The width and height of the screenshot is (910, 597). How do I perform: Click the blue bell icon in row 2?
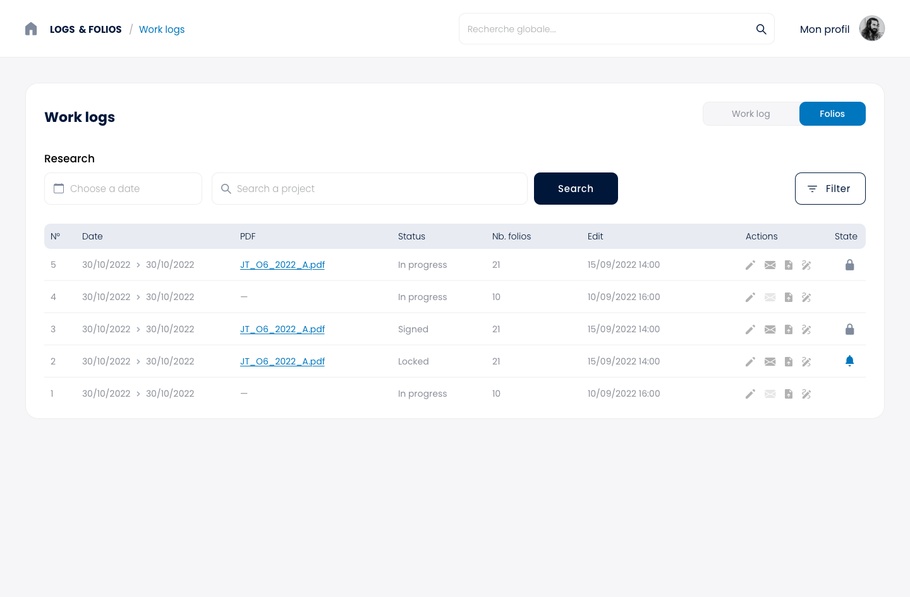pos(849,361)
